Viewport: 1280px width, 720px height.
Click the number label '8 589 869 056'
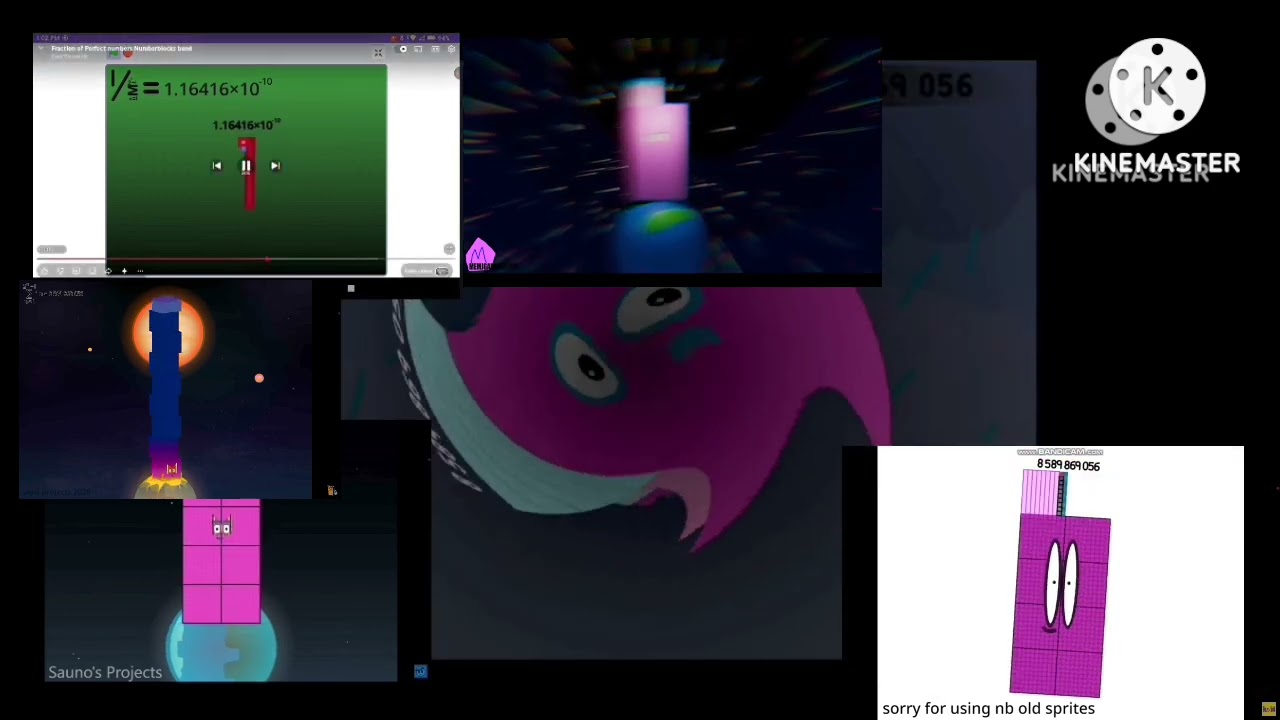pos(1068,465)
